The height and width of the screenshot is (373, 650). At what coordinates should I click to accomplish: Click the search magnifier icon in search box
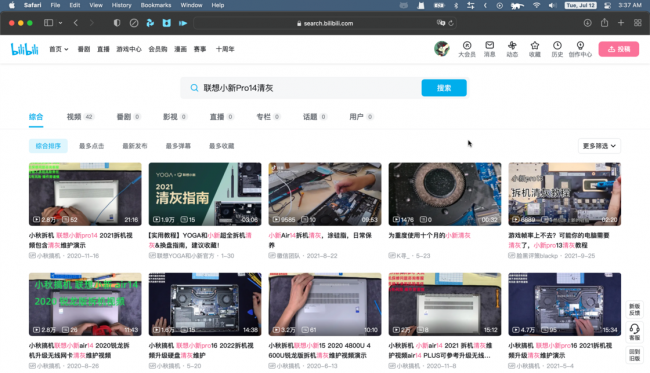pyautogui.click(x=194, y=88)
